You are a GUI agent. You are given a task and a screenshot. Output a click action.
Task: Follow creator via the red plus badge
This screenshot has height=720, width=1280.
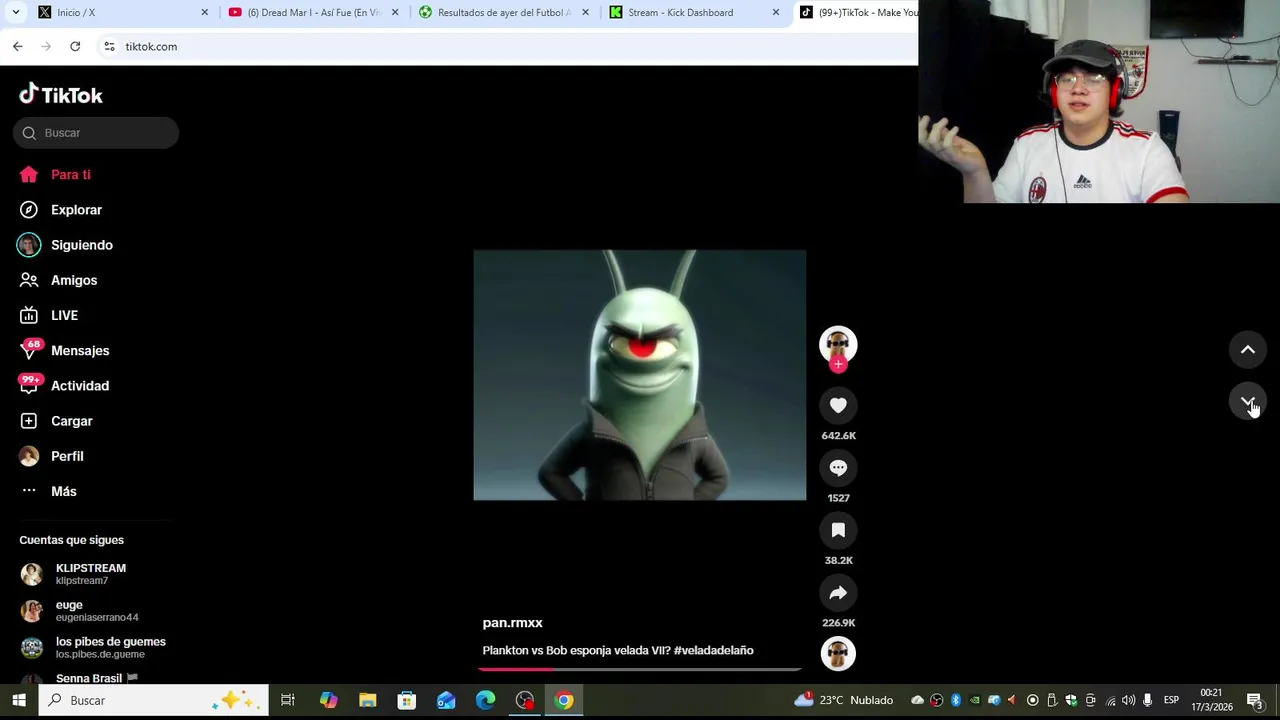tap(838, 364)
